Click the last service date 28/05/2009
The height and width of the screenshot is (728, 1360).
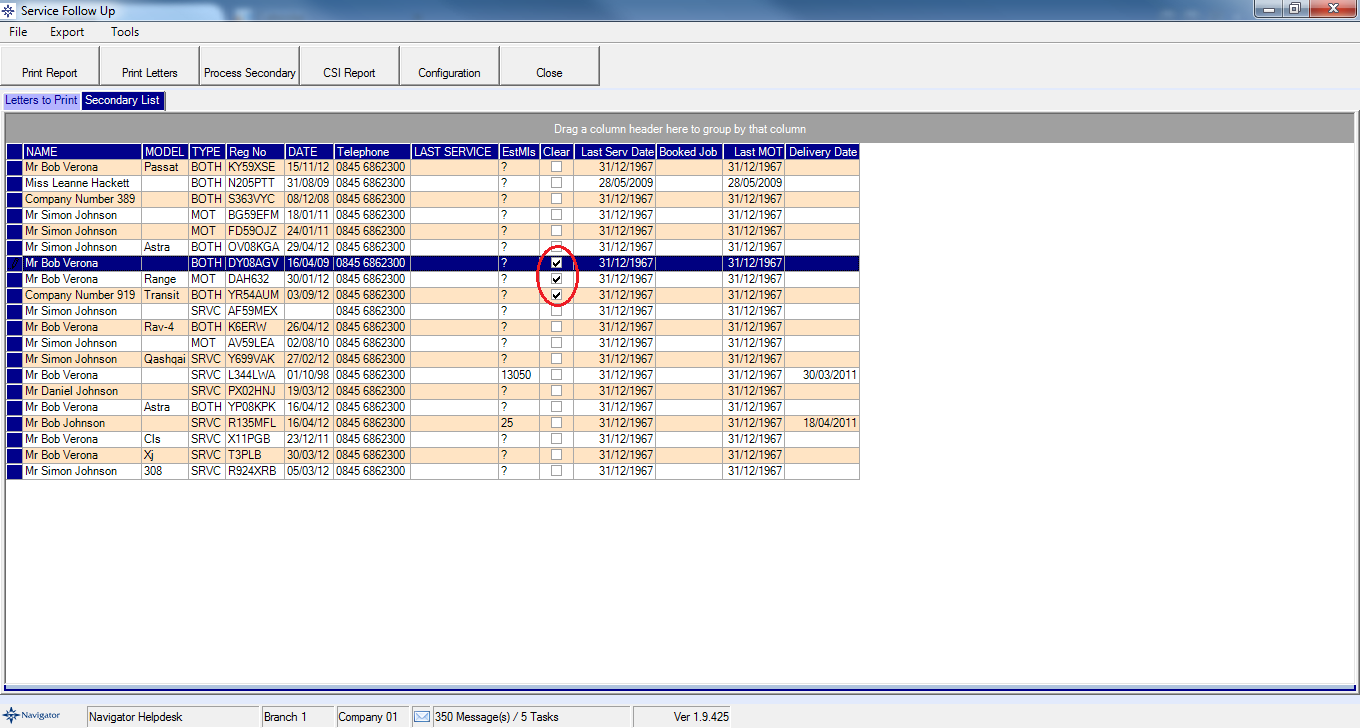tap(615, 183)
